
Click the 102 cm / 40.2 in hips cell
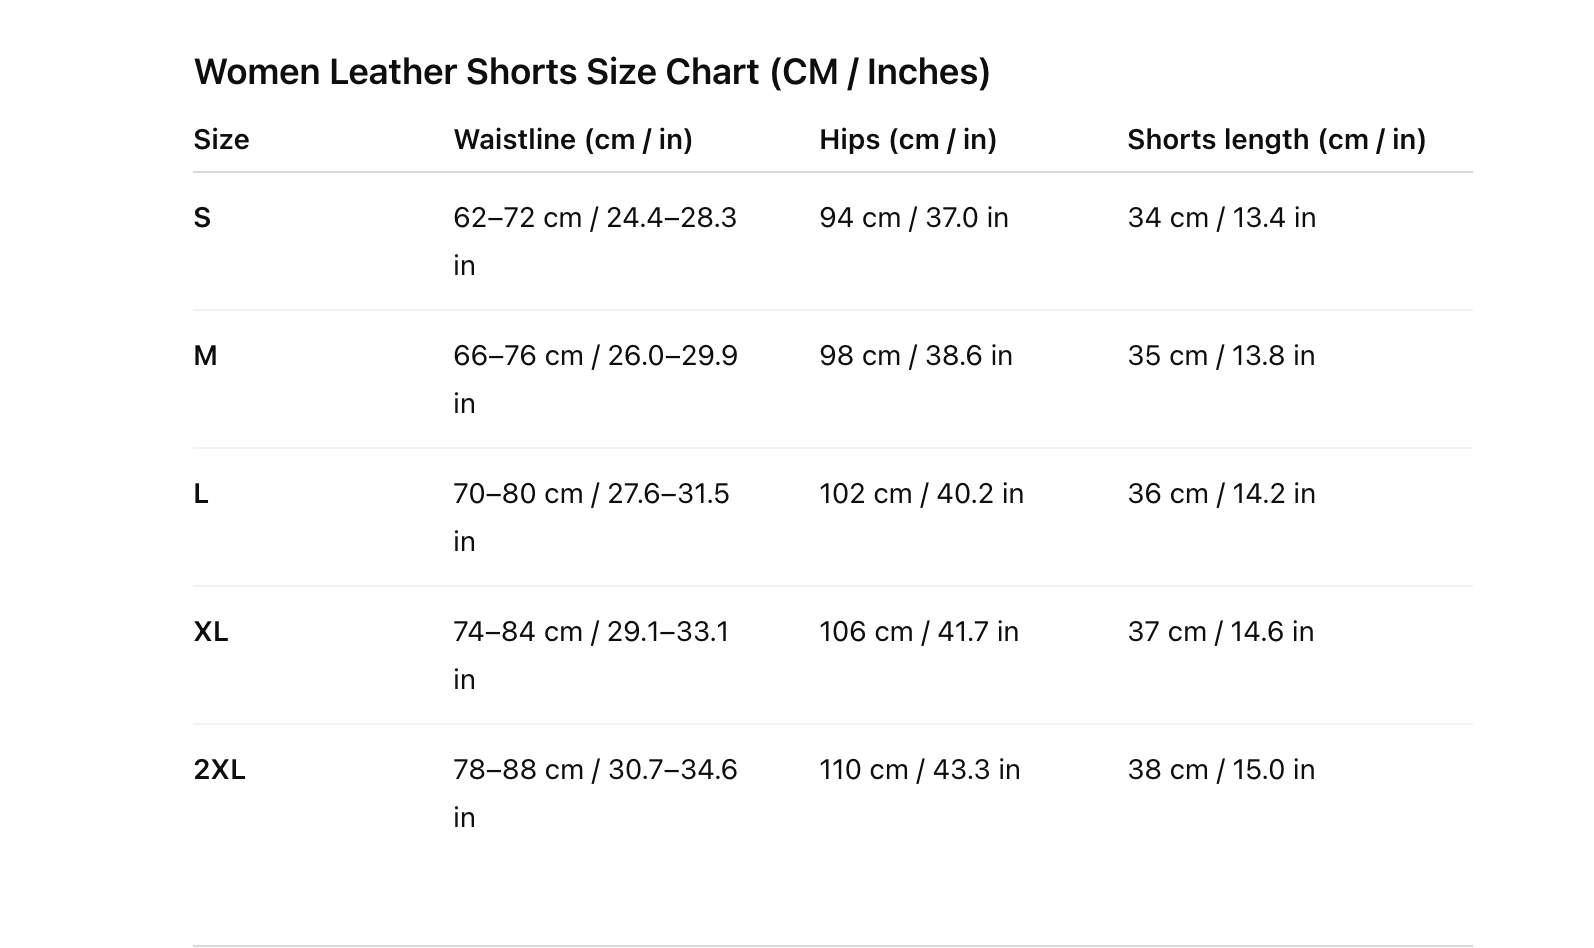(921, 494)
